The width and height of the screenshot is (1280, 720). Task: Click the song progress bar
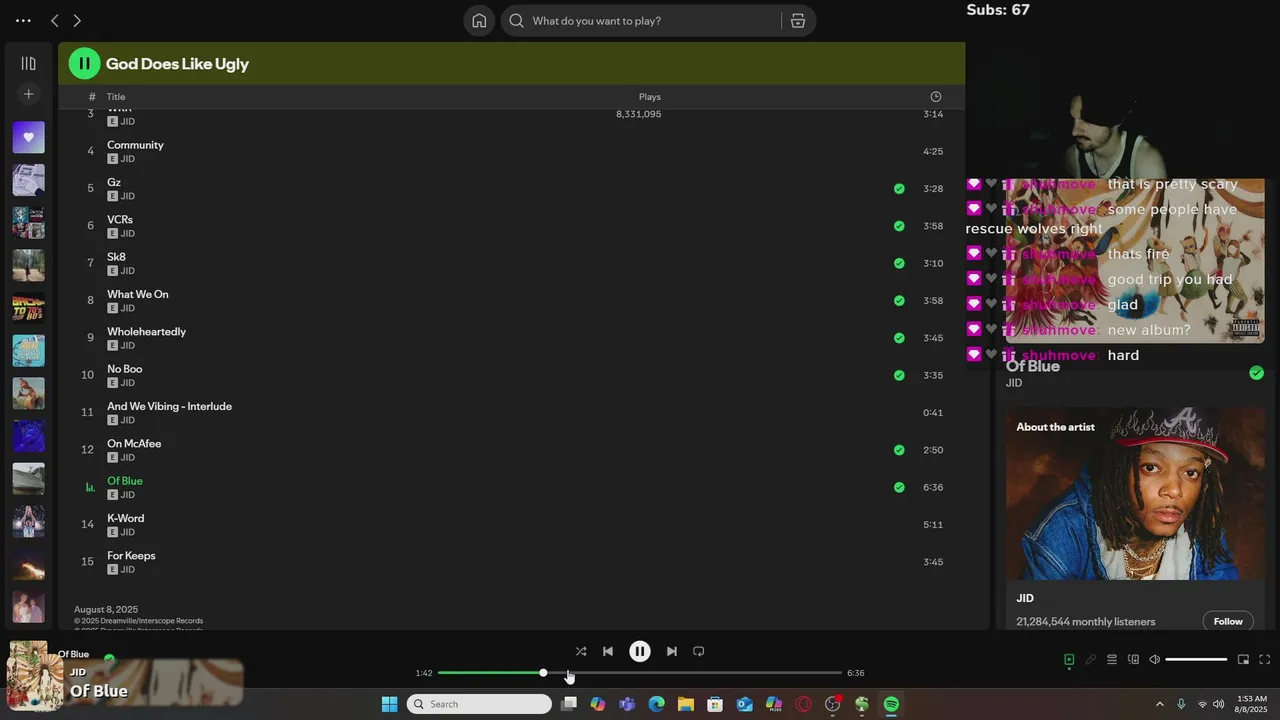(x=640, y=673)
